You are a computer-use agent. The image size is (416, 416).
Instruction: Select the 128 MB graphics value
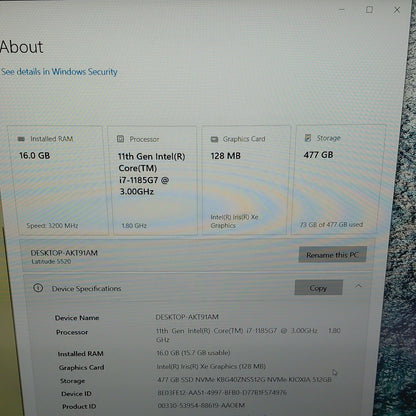point(225,156)
